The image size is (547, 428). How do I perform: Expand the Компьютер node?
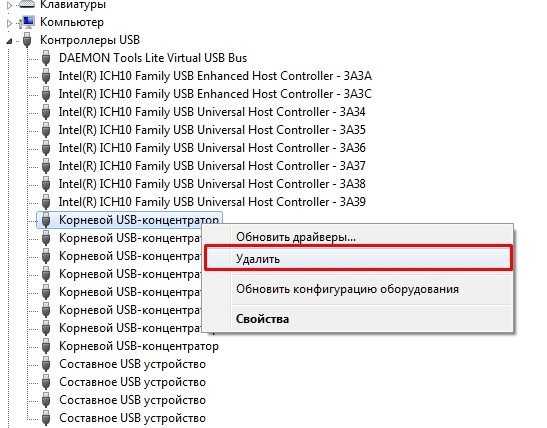tap(9, 23)
